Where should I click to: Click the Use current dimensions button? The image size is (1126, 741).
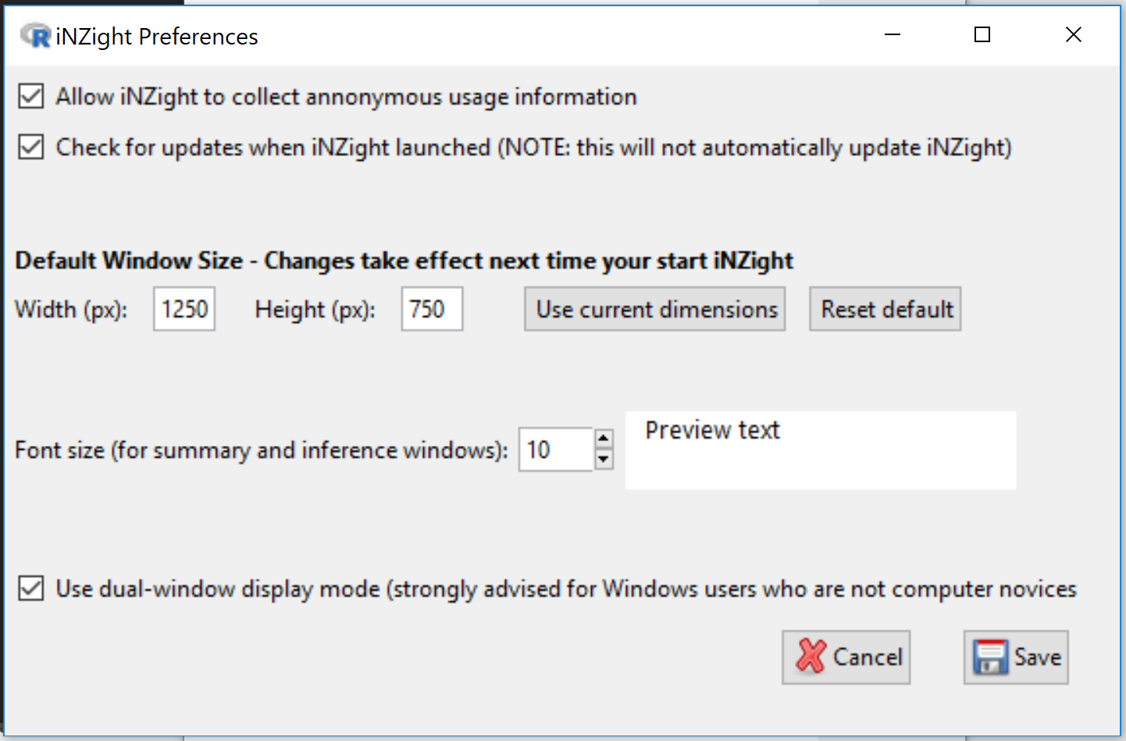(654, 309)
